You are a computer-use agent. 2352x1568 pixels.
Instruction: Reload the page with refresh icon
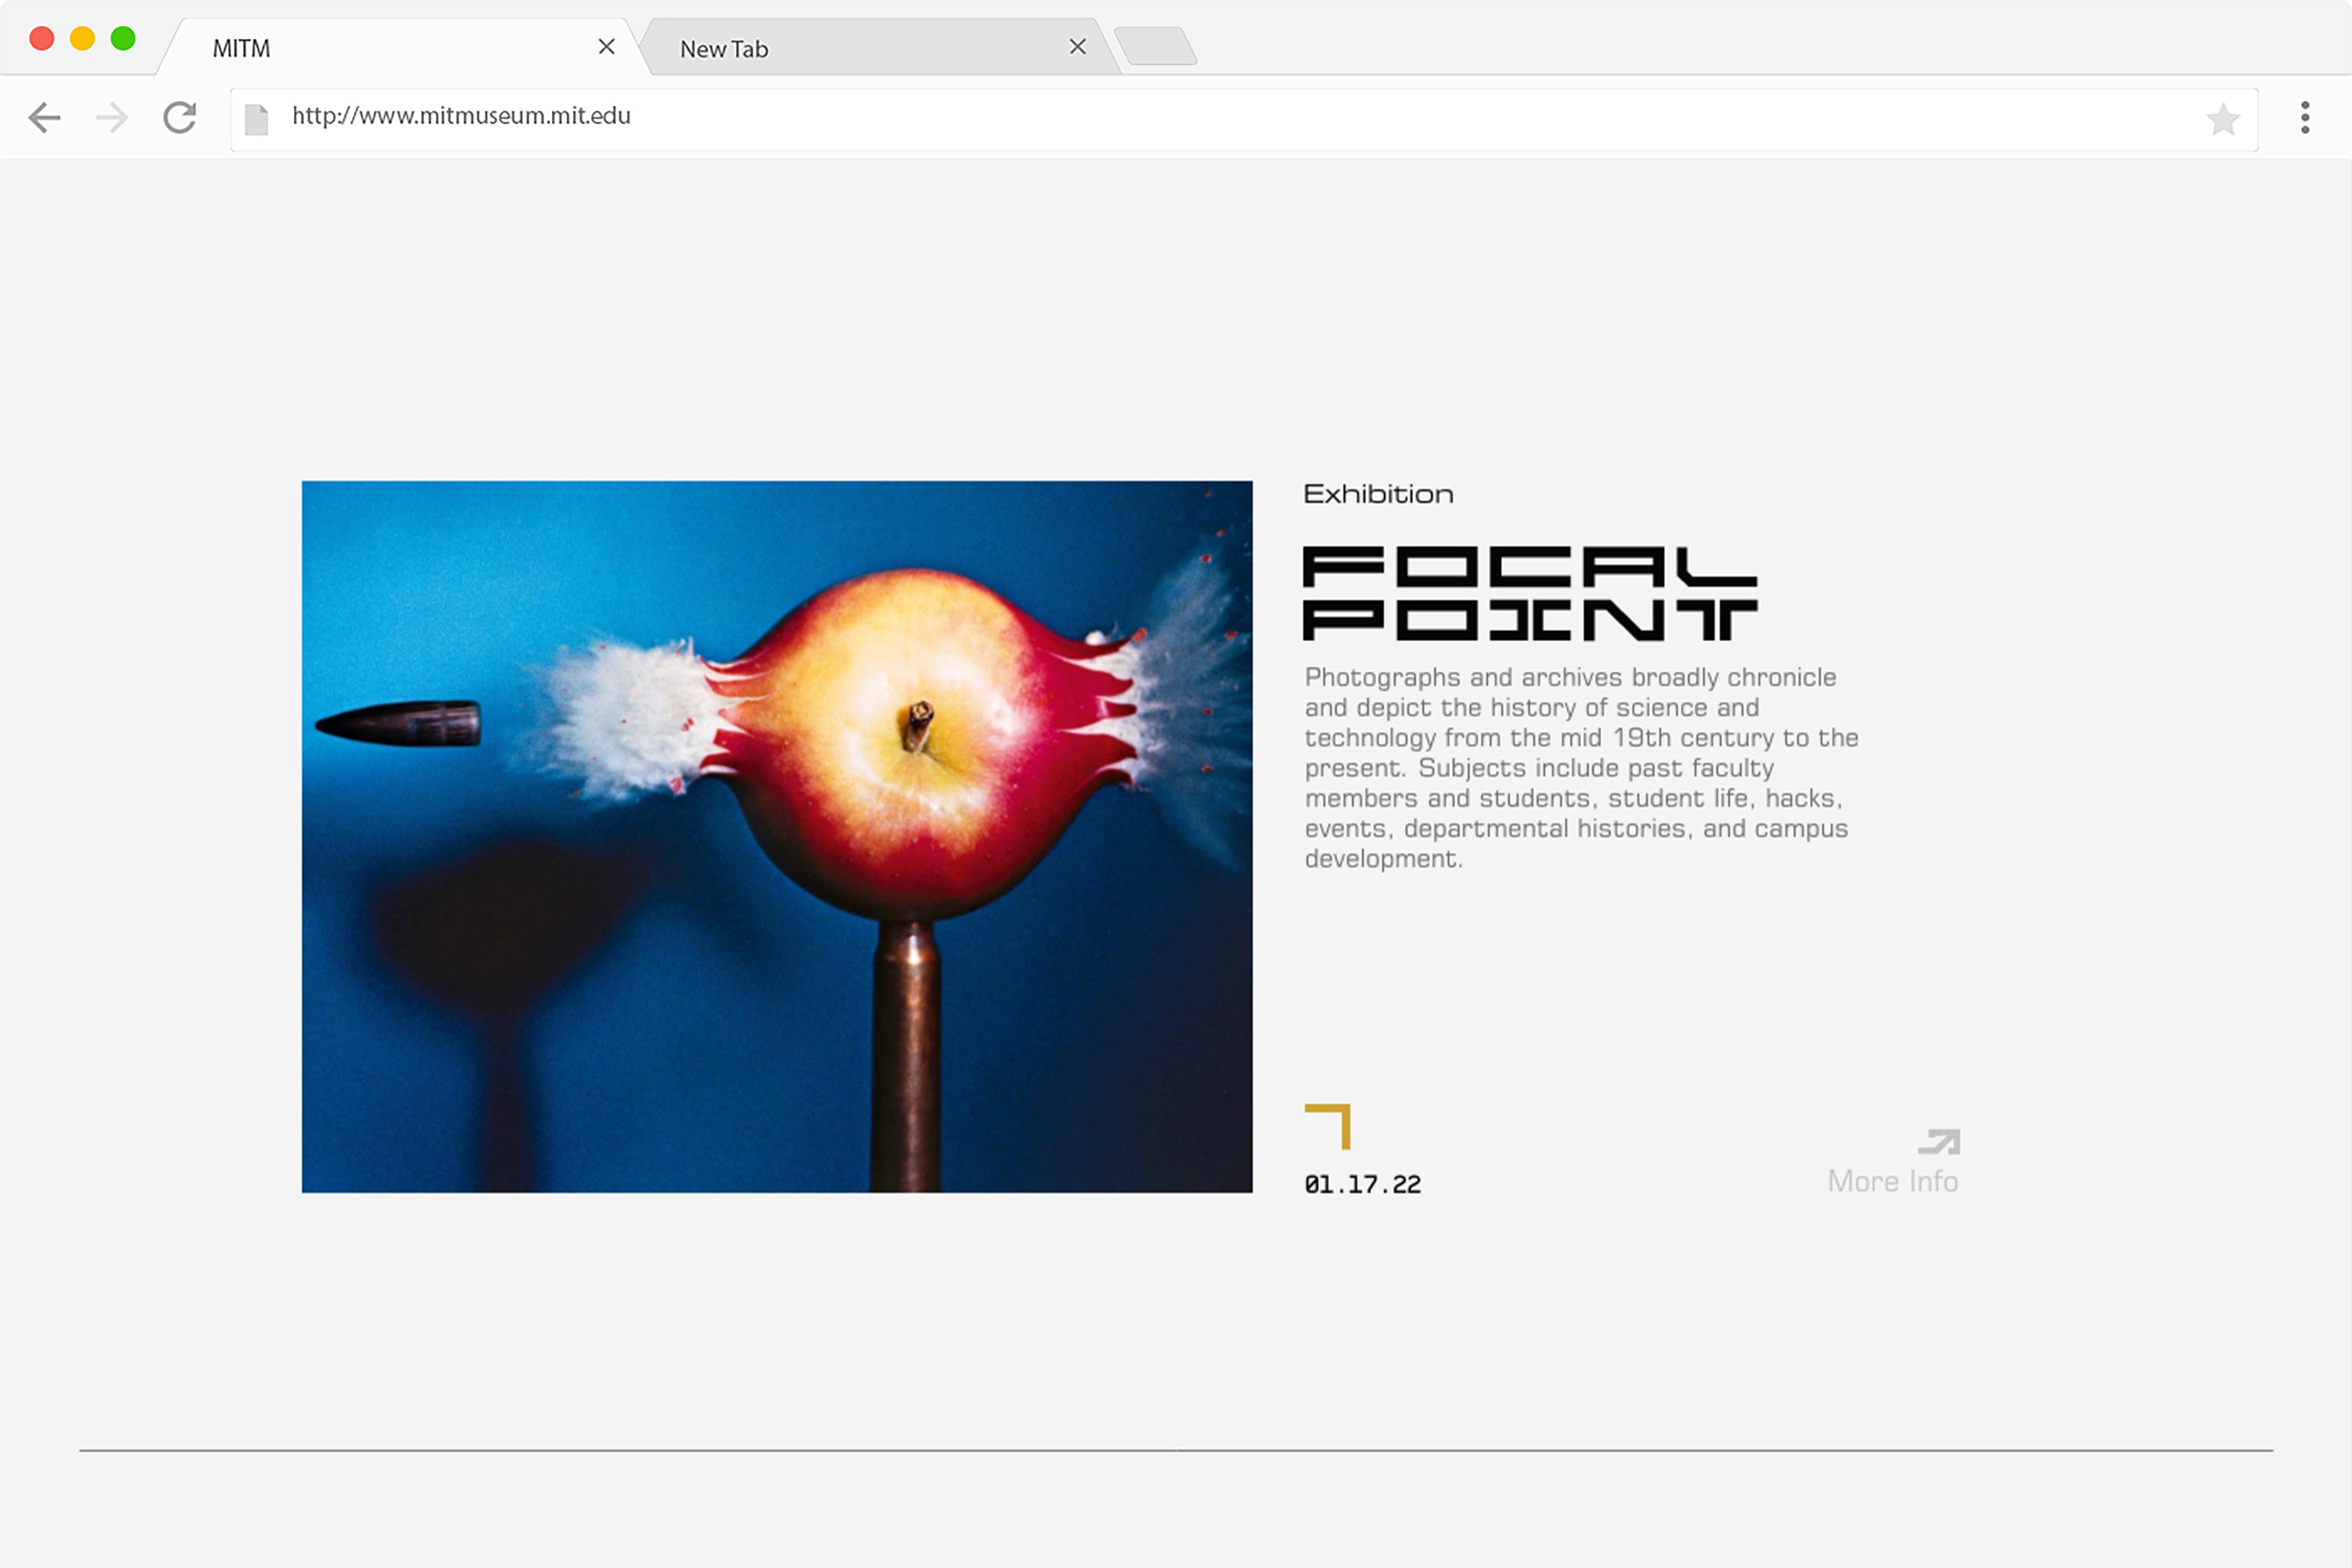(180, 118)
